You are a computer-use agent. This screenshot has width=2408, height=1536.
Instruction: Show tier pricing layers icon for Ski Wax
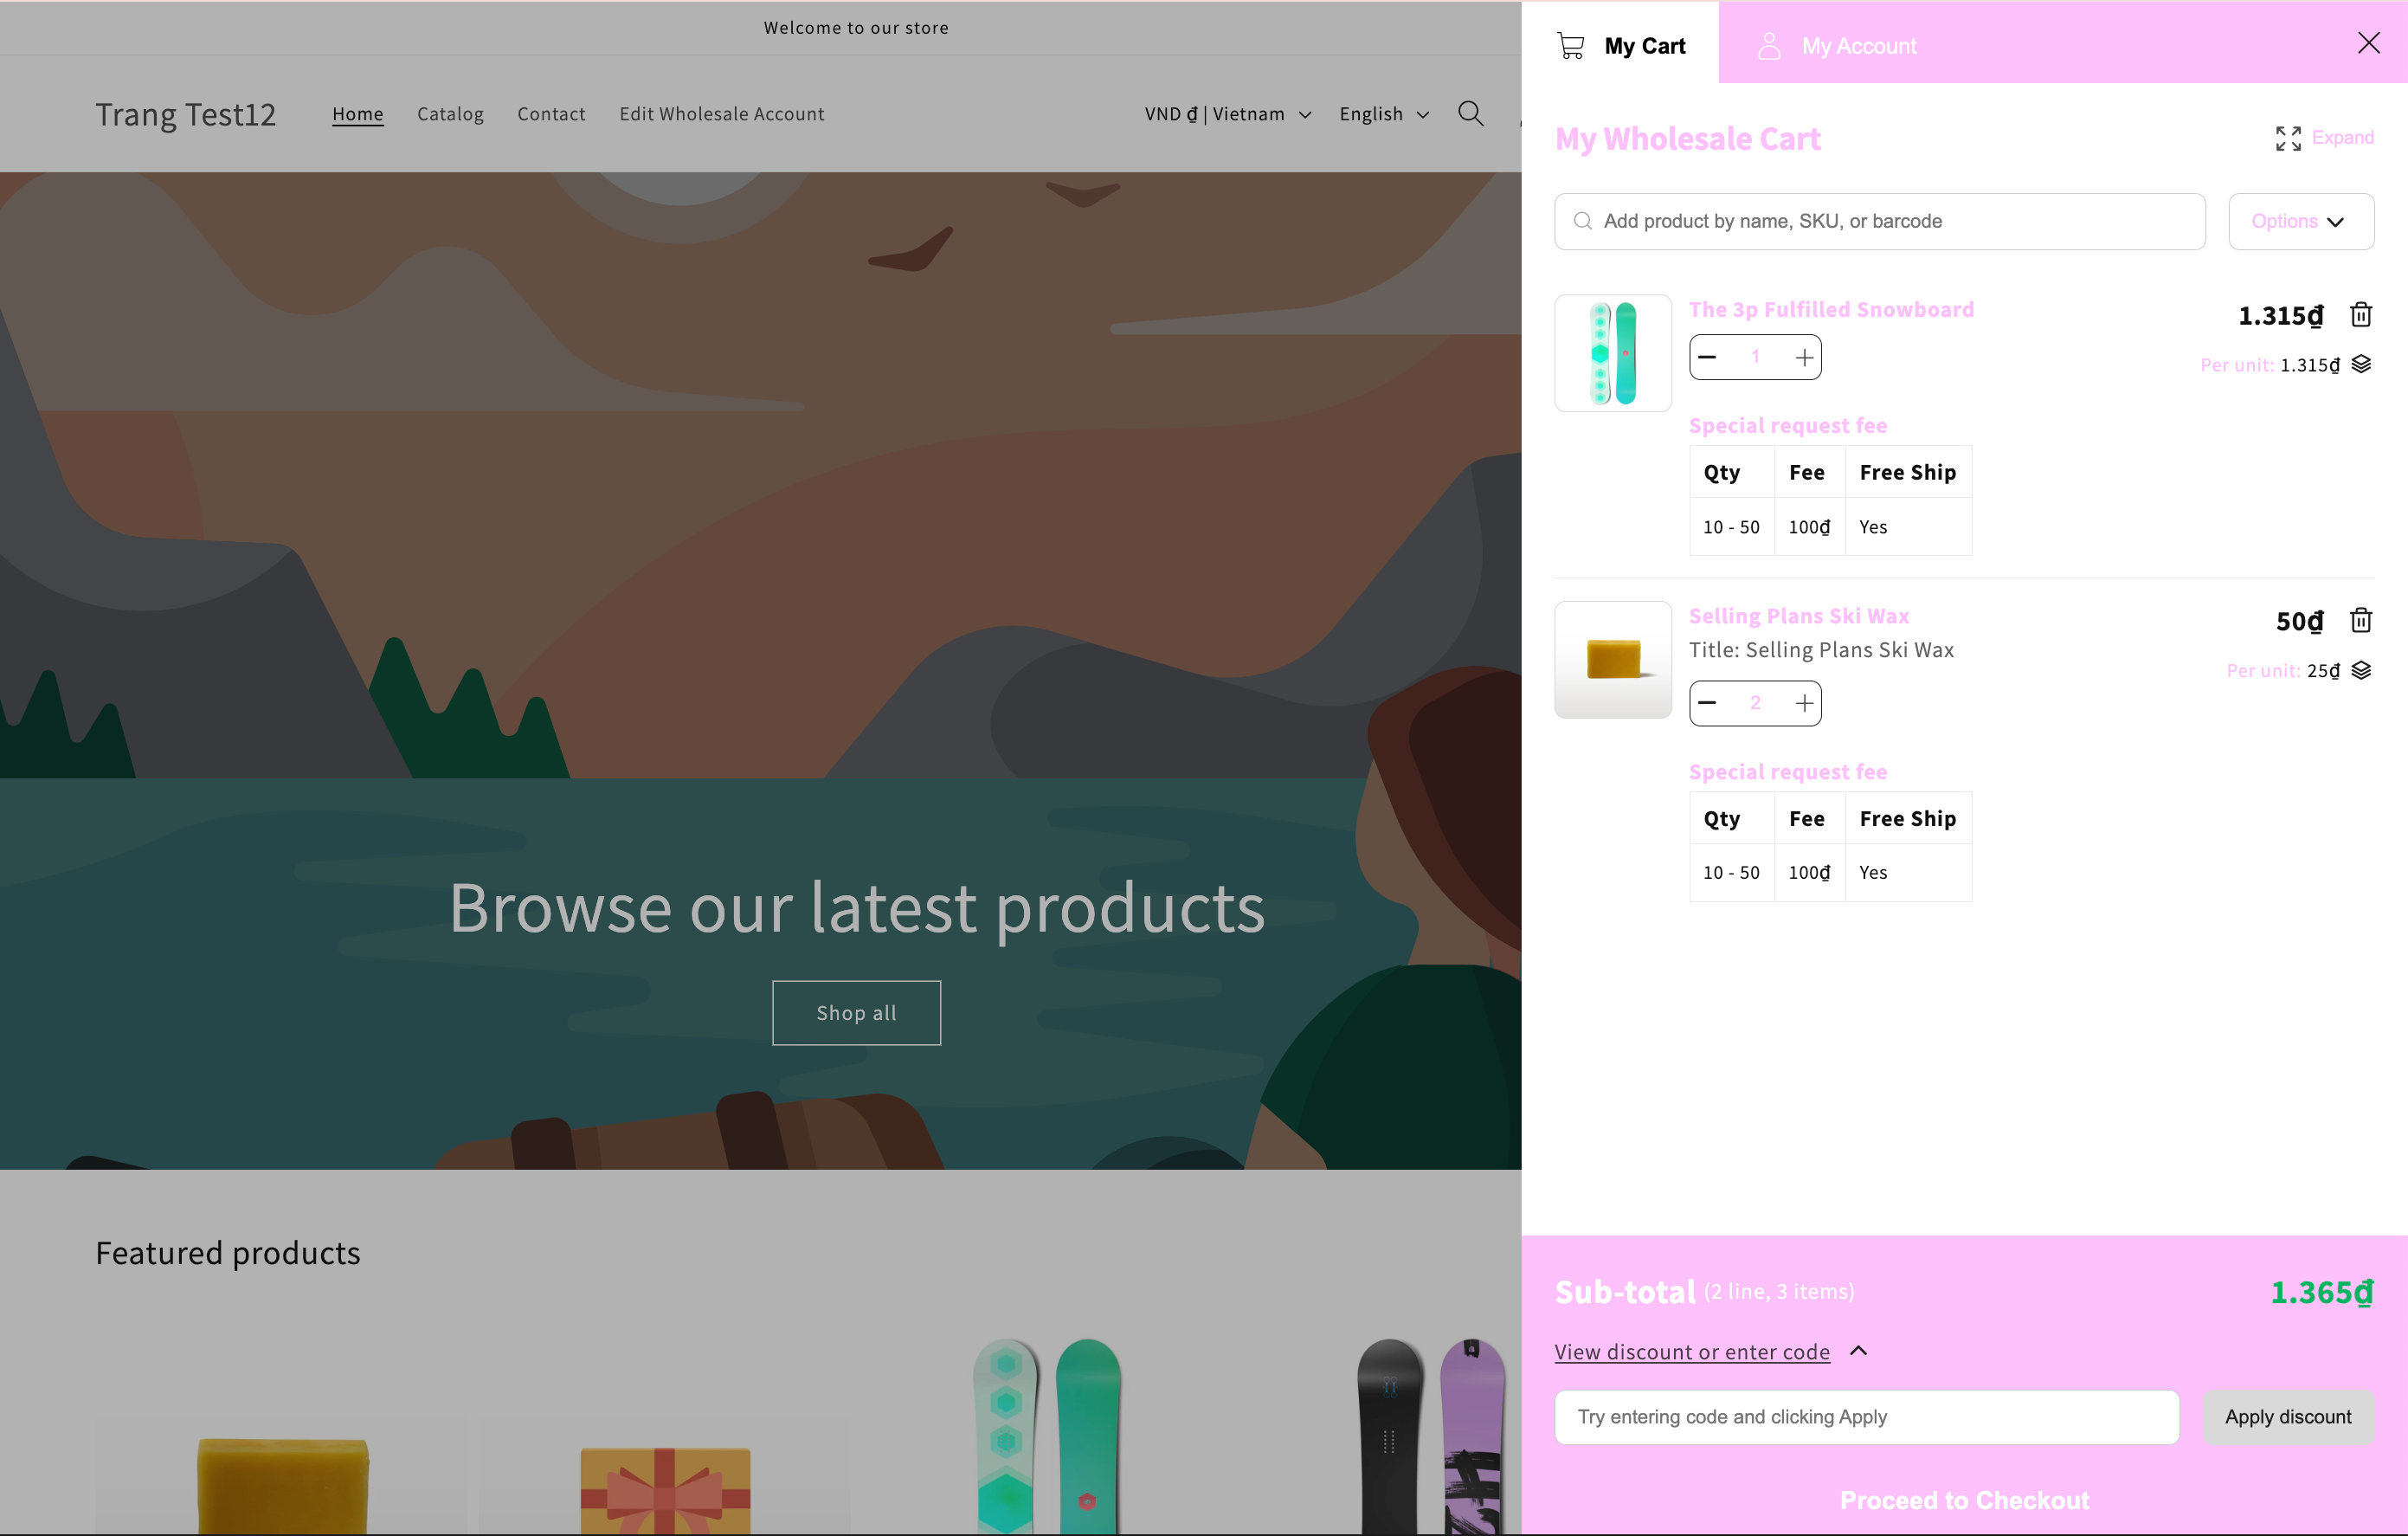point(2361,670)
